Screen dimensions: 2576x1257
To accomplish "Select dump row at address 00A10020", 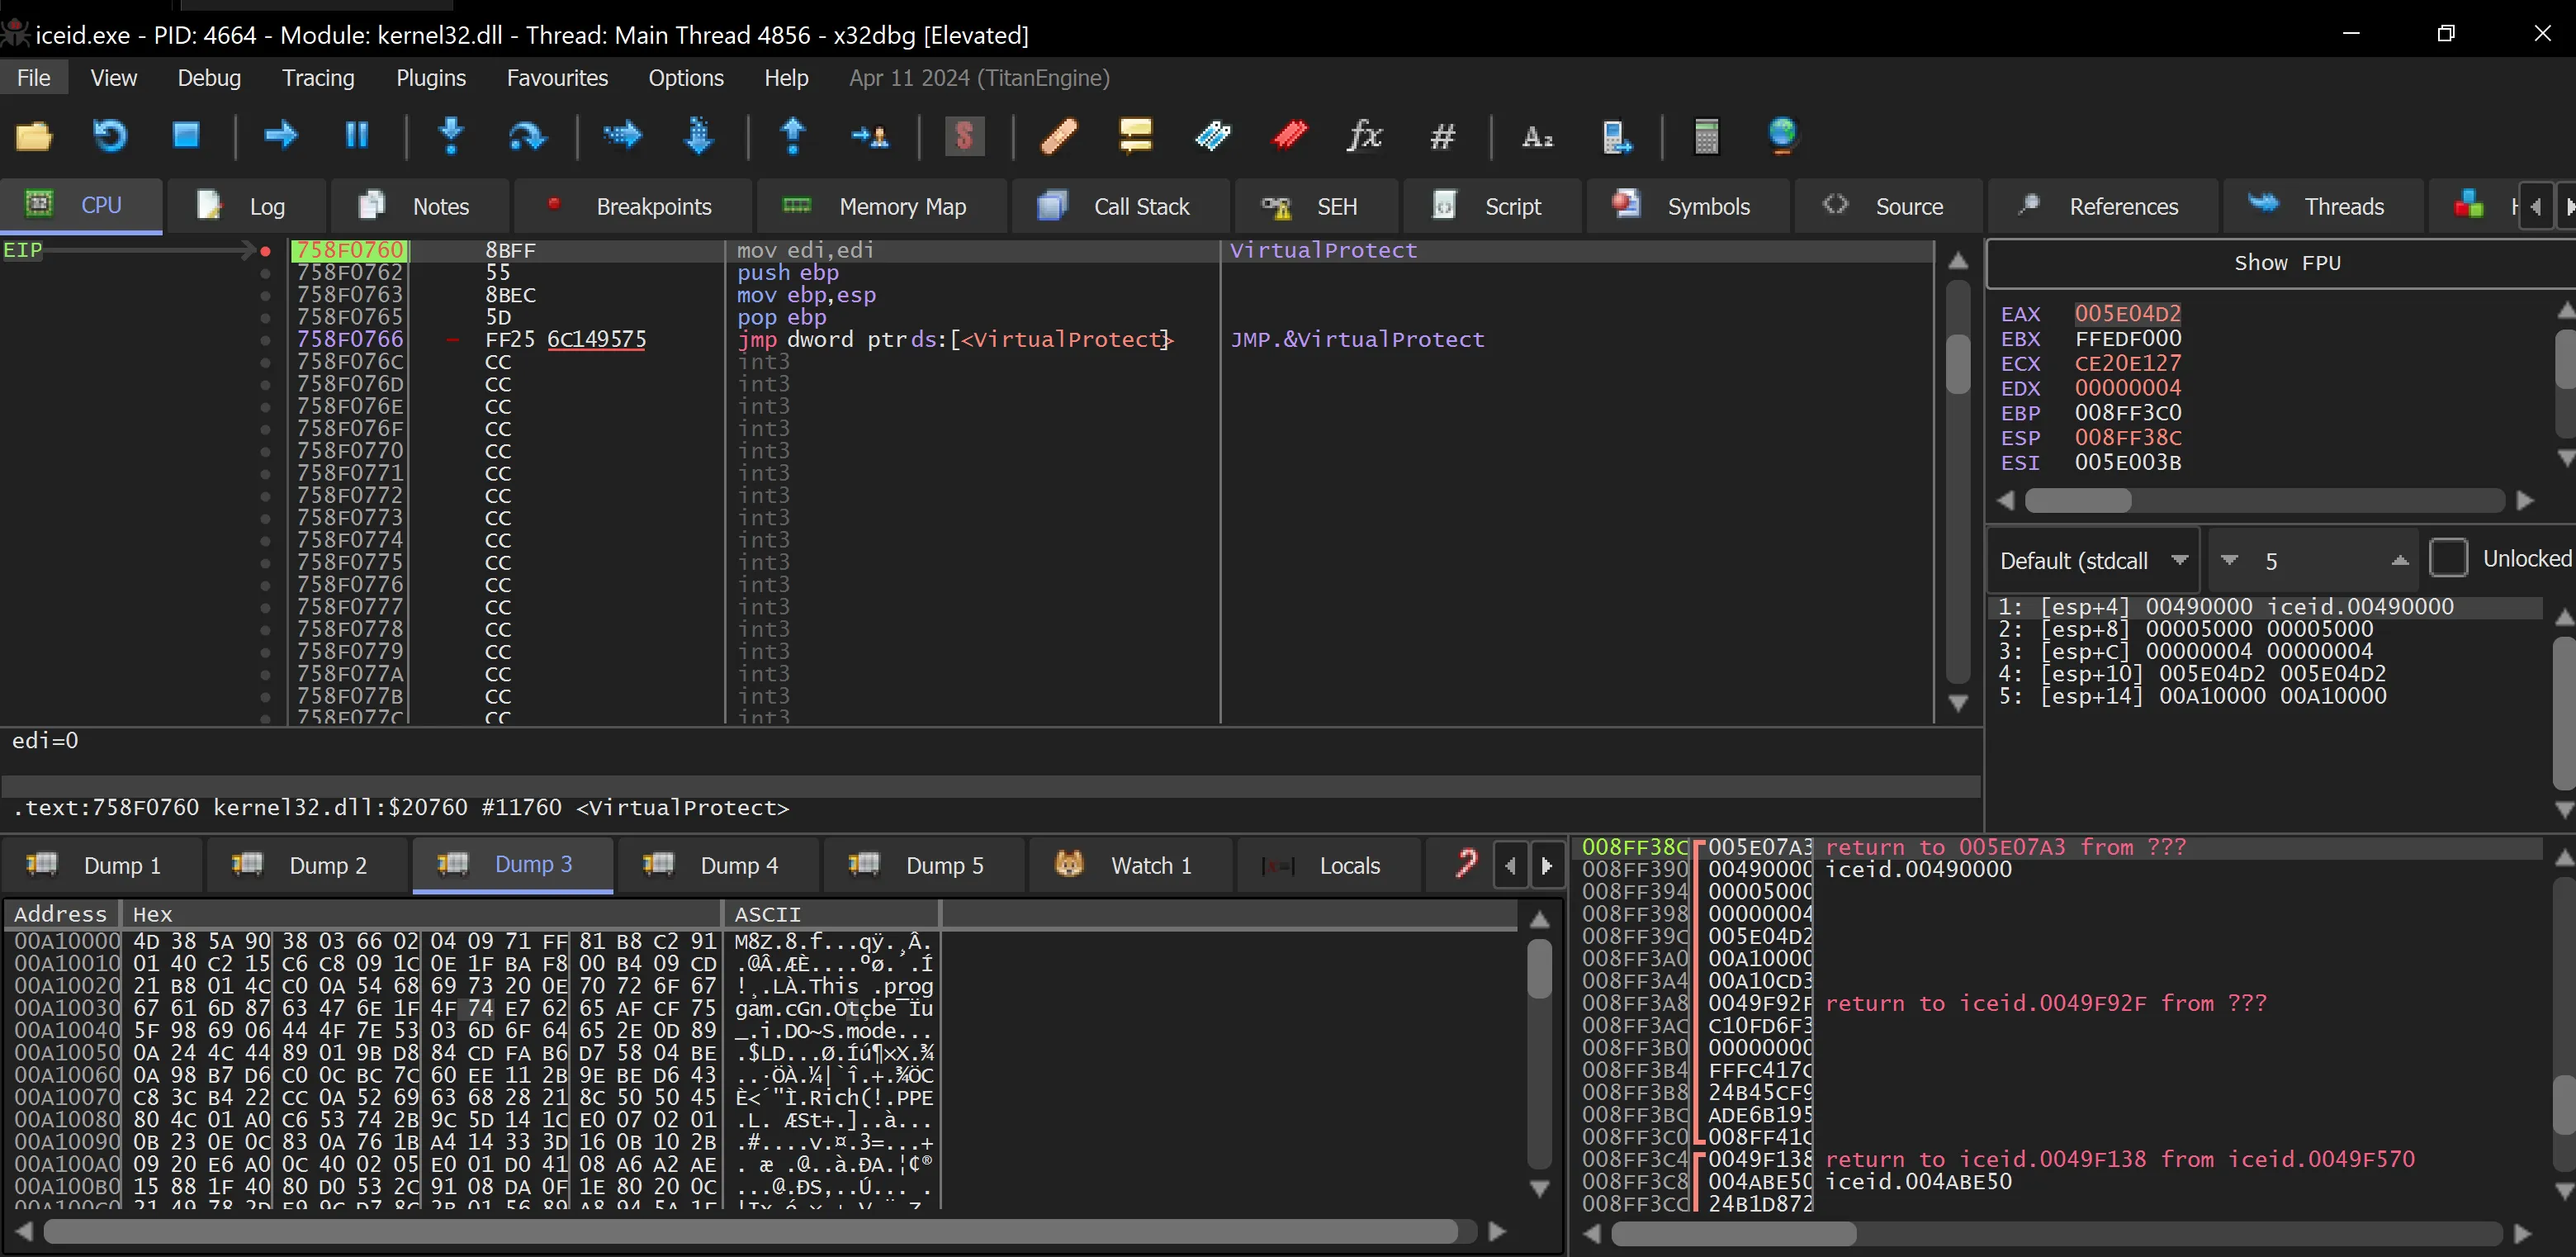I will pos(474,986).
